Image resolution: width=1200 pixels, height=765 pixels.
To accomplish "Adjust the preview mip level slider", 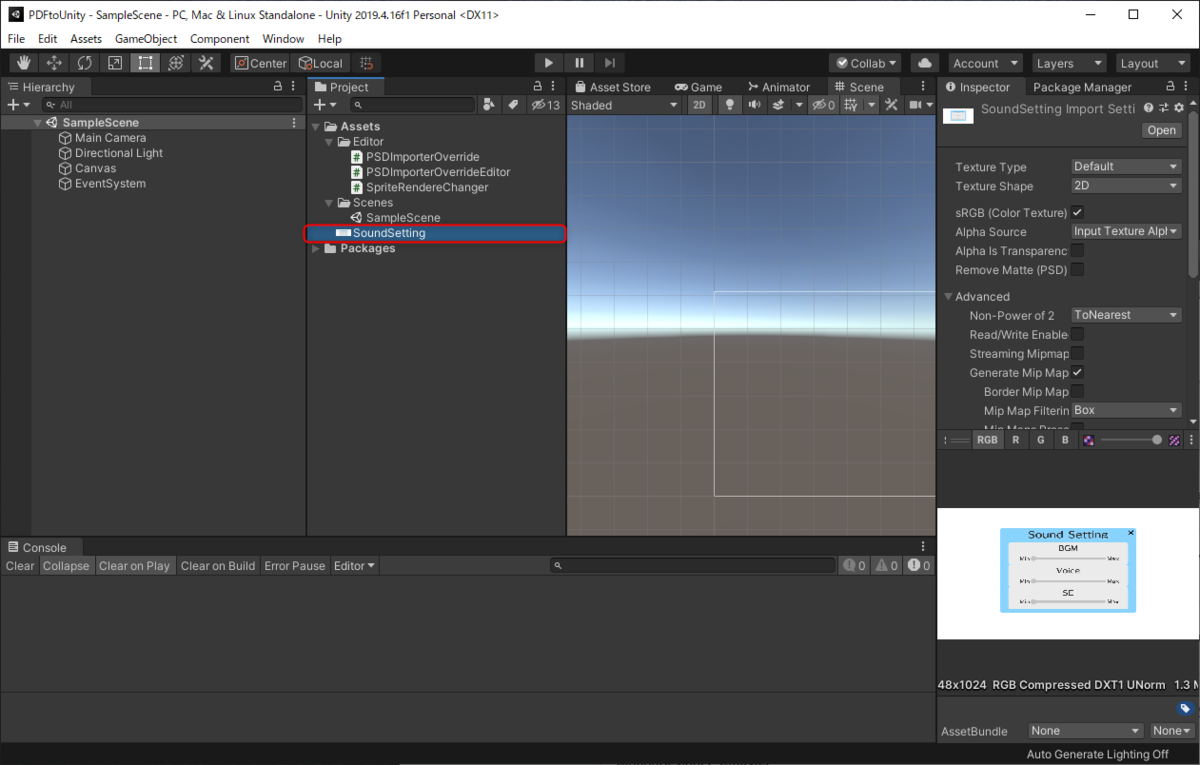I will (1132, 440).
